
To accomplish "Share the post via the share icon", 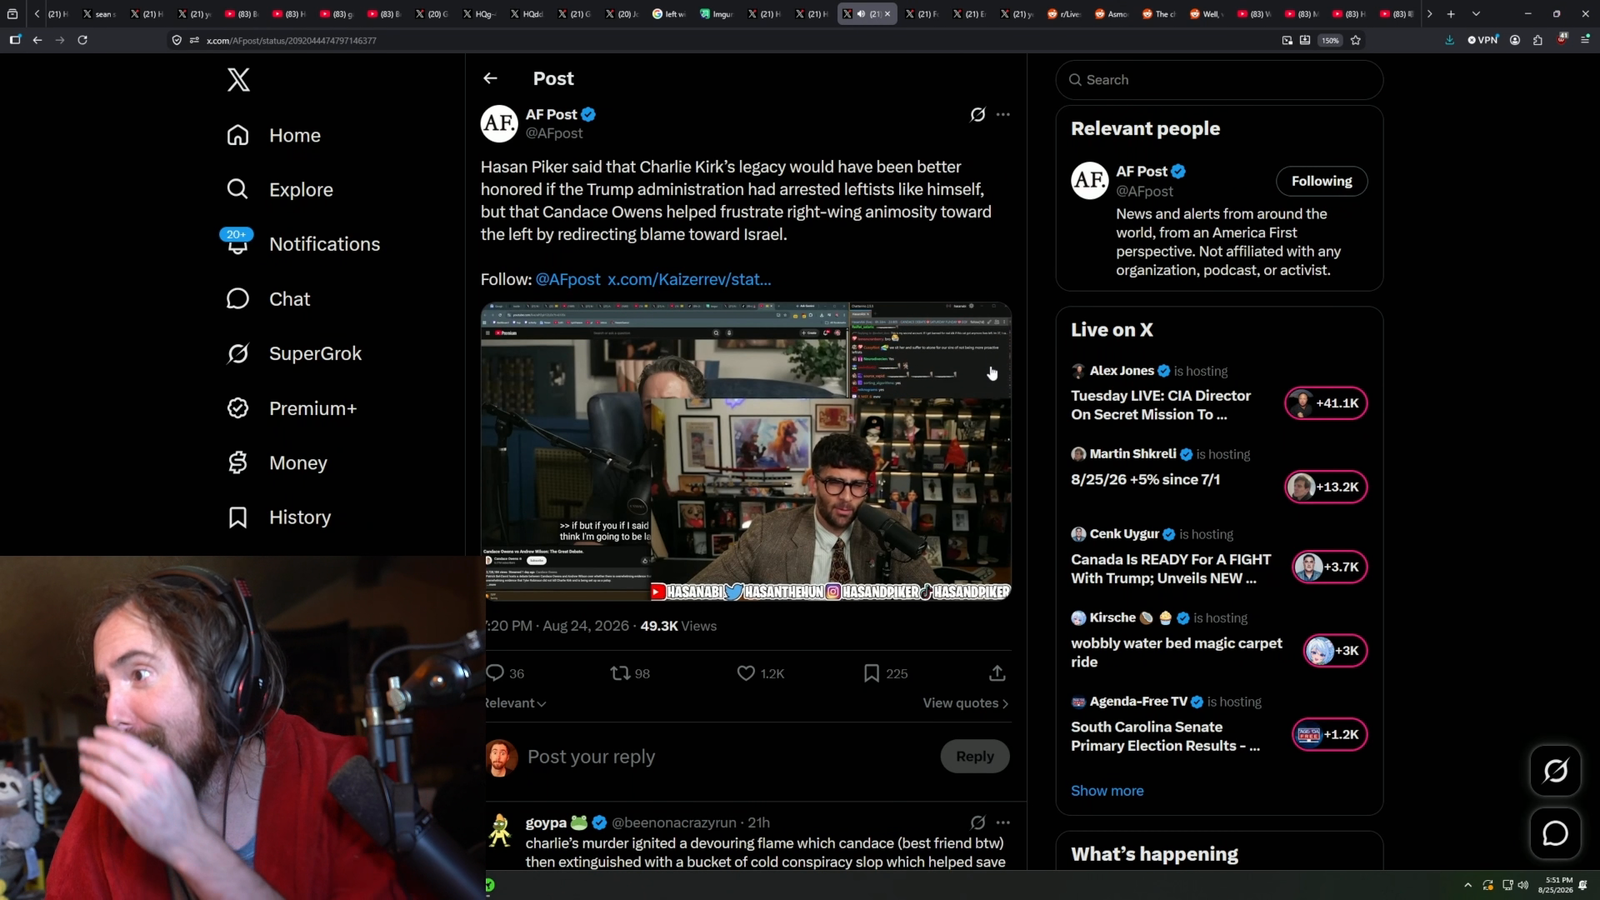I will pyautogui.click(x=997, y=673).
